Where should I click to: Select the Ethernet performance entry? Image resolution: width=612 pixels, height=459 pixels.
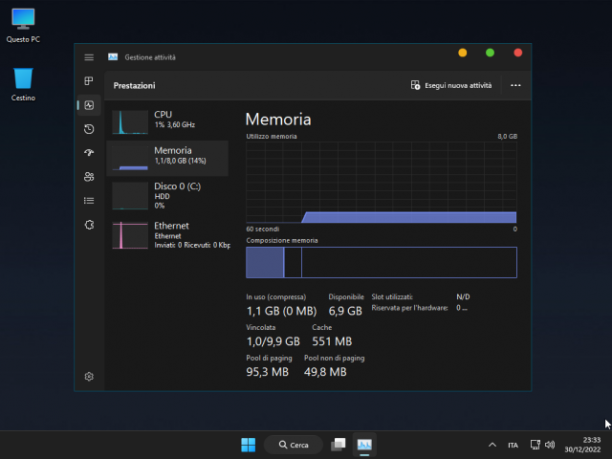[x=167, y=235]
